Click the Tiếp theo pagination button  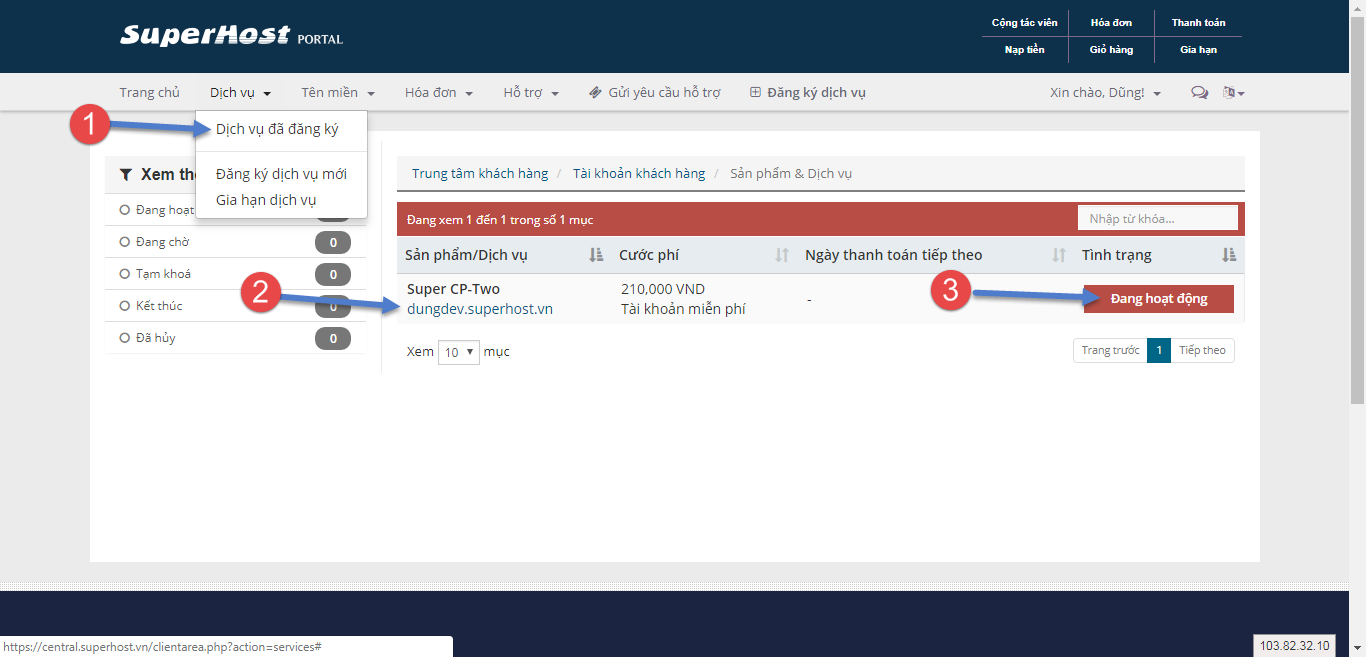[1202, 350]
